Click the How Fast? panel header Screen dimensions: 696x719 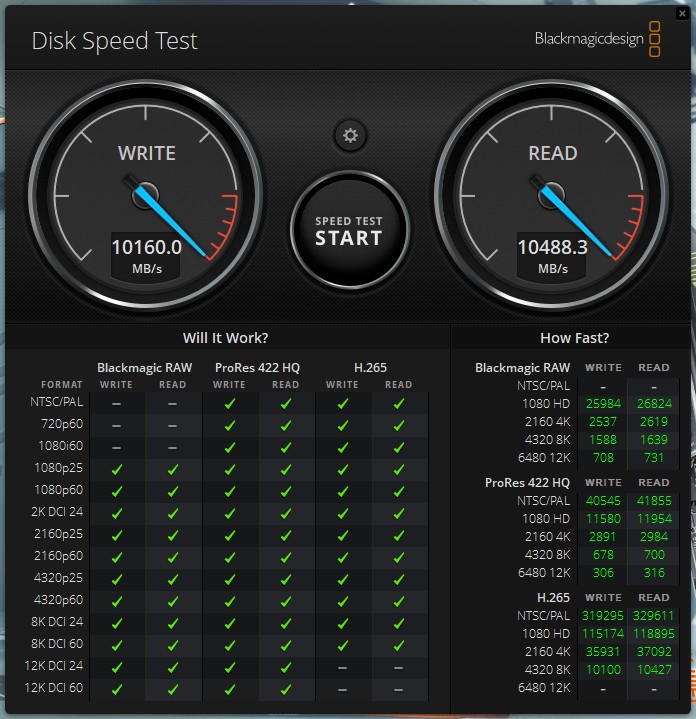click(574, 338)
